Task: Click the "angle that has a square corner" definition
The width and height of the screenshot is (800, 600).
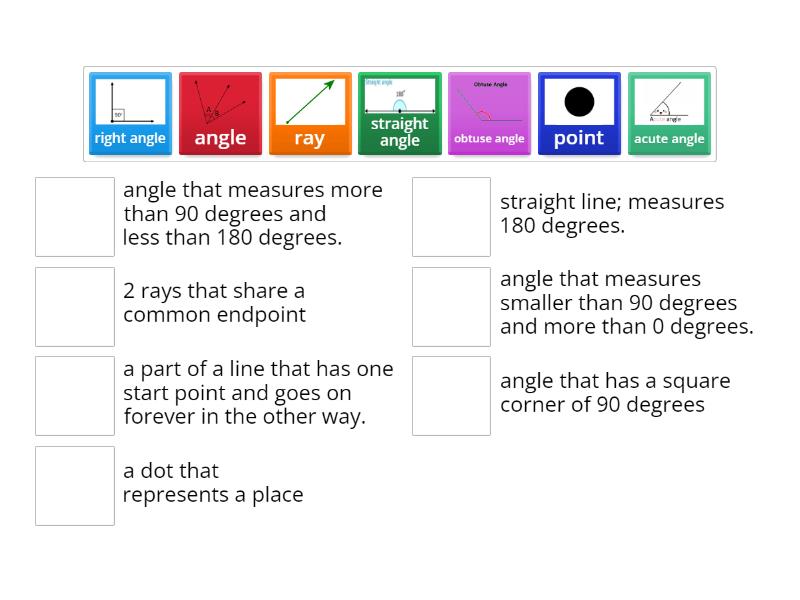Action: (615, 393)
